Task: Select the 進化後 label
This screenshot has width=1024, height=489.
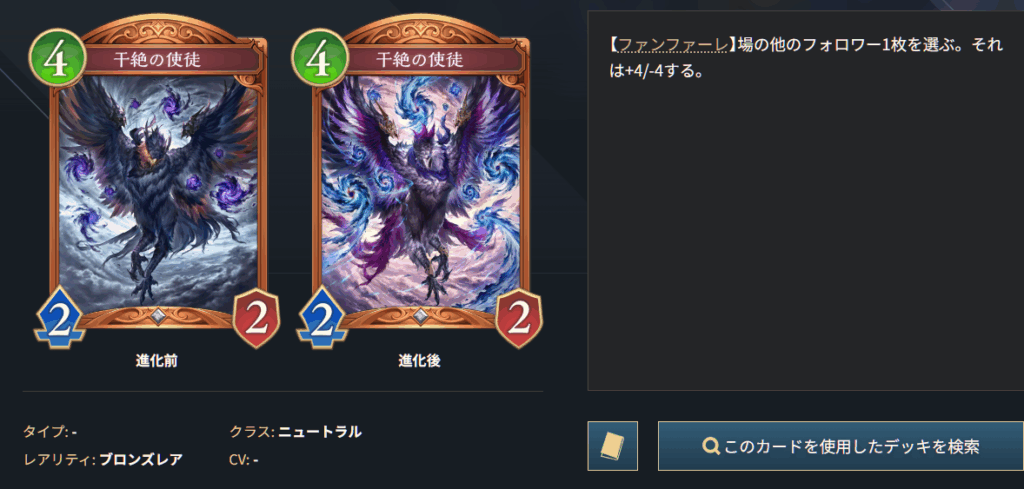Action: point(419,360)
